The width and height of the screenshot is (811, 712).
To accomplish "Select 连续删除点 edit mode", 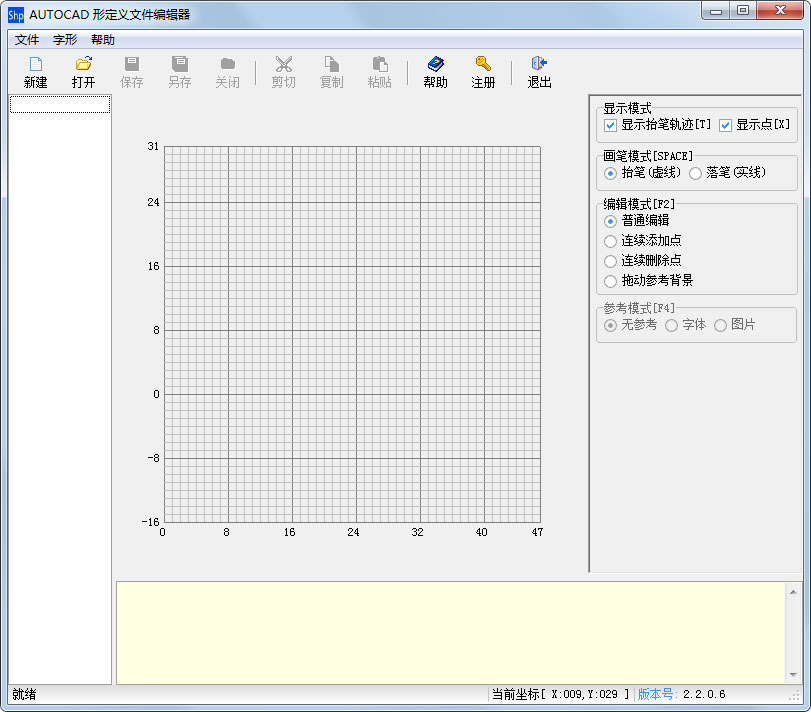I will pos(610,261).
